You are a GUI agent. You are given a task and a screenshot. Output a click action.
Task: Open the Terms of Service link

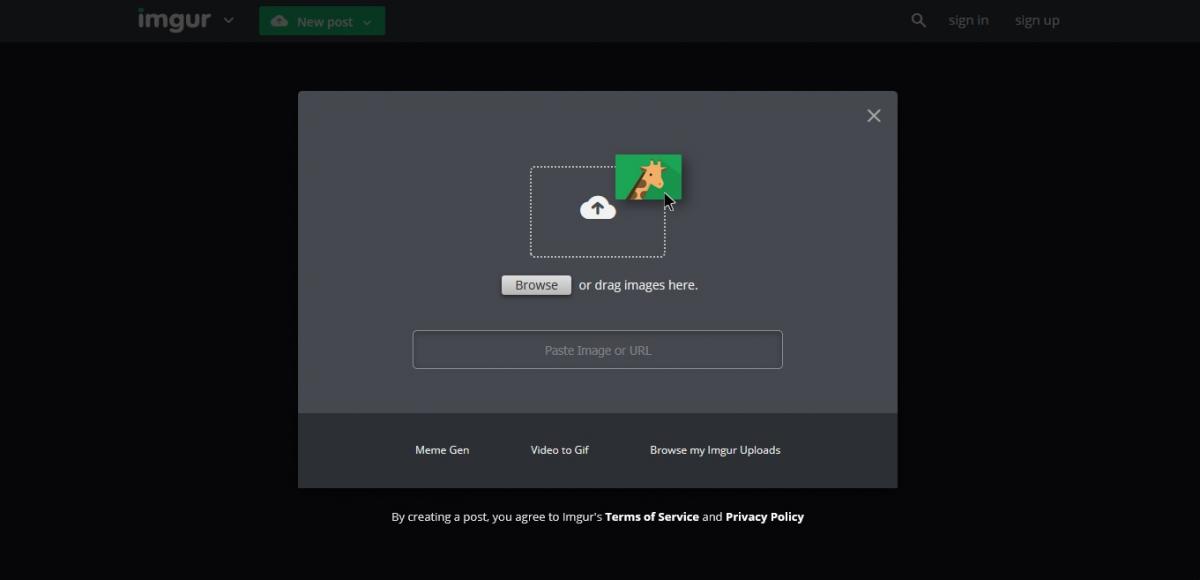(652, 517)
